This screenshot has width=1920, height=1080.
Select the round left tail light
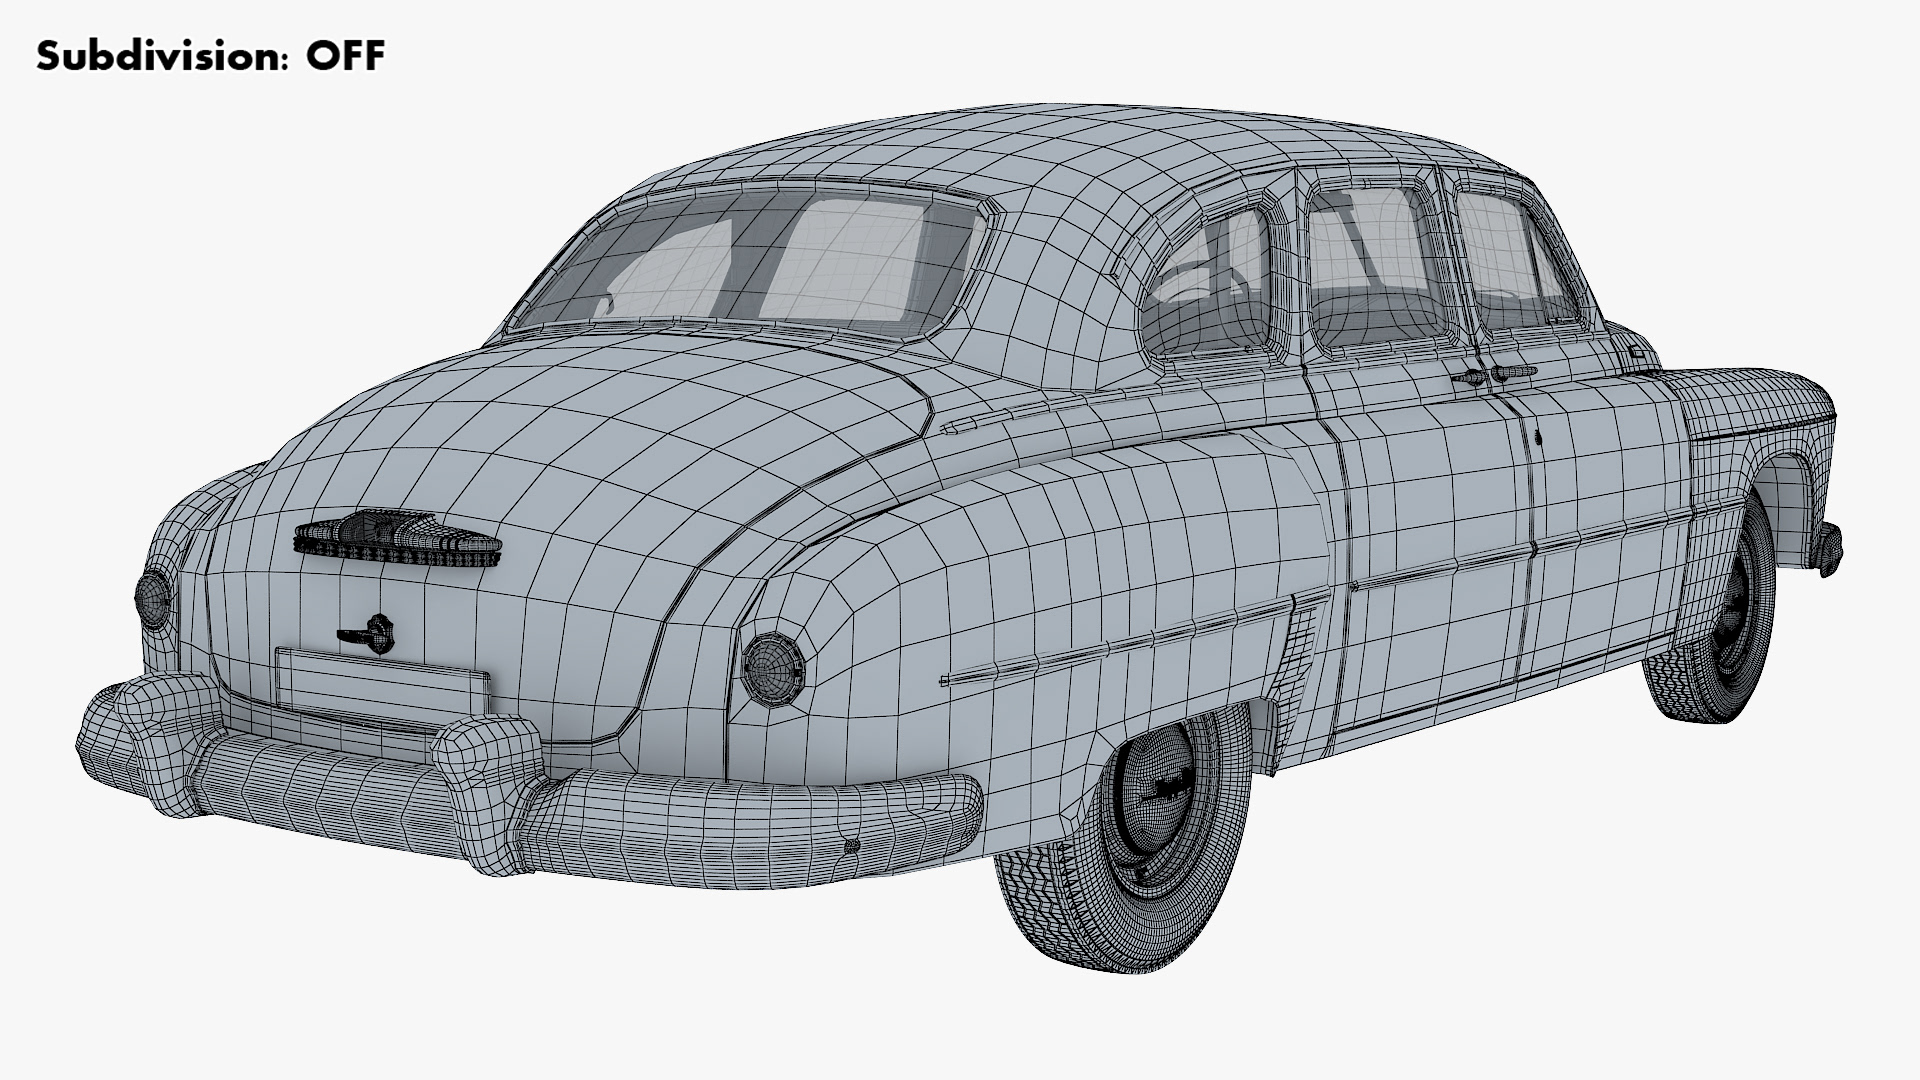click(153, 599)
